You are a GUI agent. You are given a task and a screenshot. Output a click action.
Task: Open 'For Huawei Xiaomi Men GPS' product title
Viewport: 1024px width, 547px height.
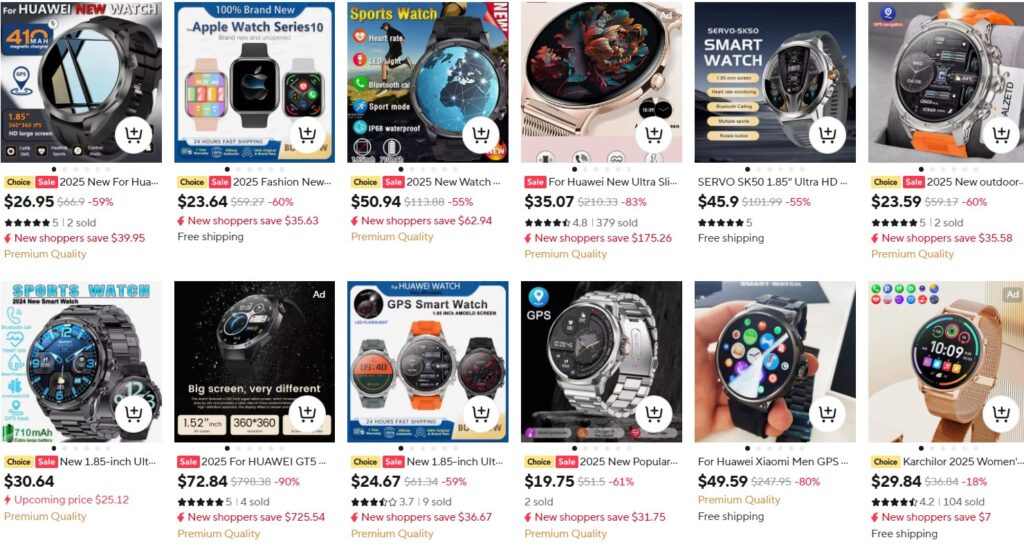(x=773, y=461)
